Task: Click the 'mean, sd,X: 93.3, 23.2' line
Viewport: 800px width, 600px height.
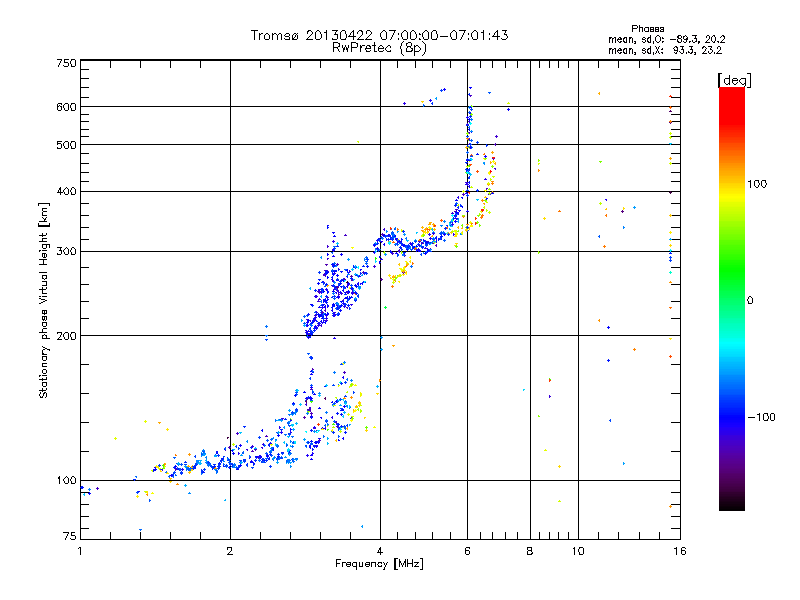Action: [x=665, y=50]
